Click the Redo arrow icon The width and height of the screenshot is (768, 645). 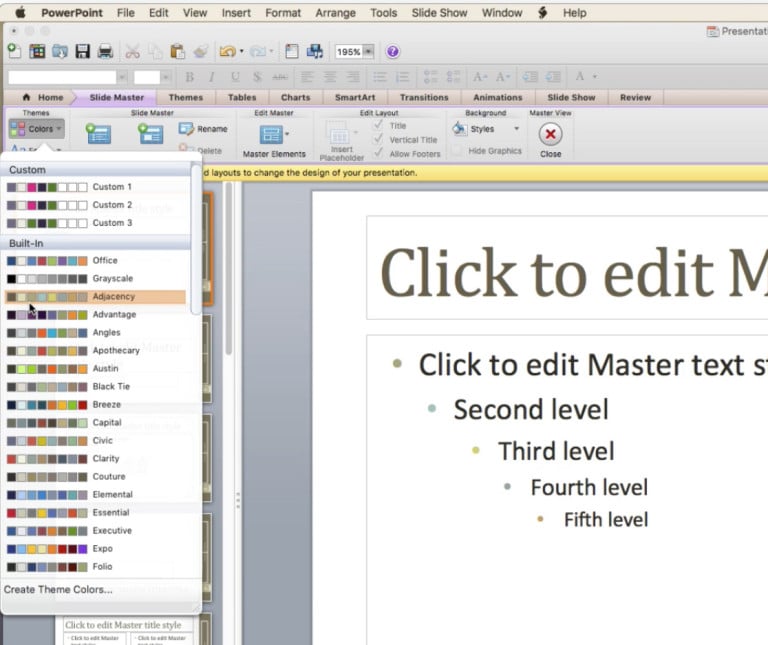[258, 51]
